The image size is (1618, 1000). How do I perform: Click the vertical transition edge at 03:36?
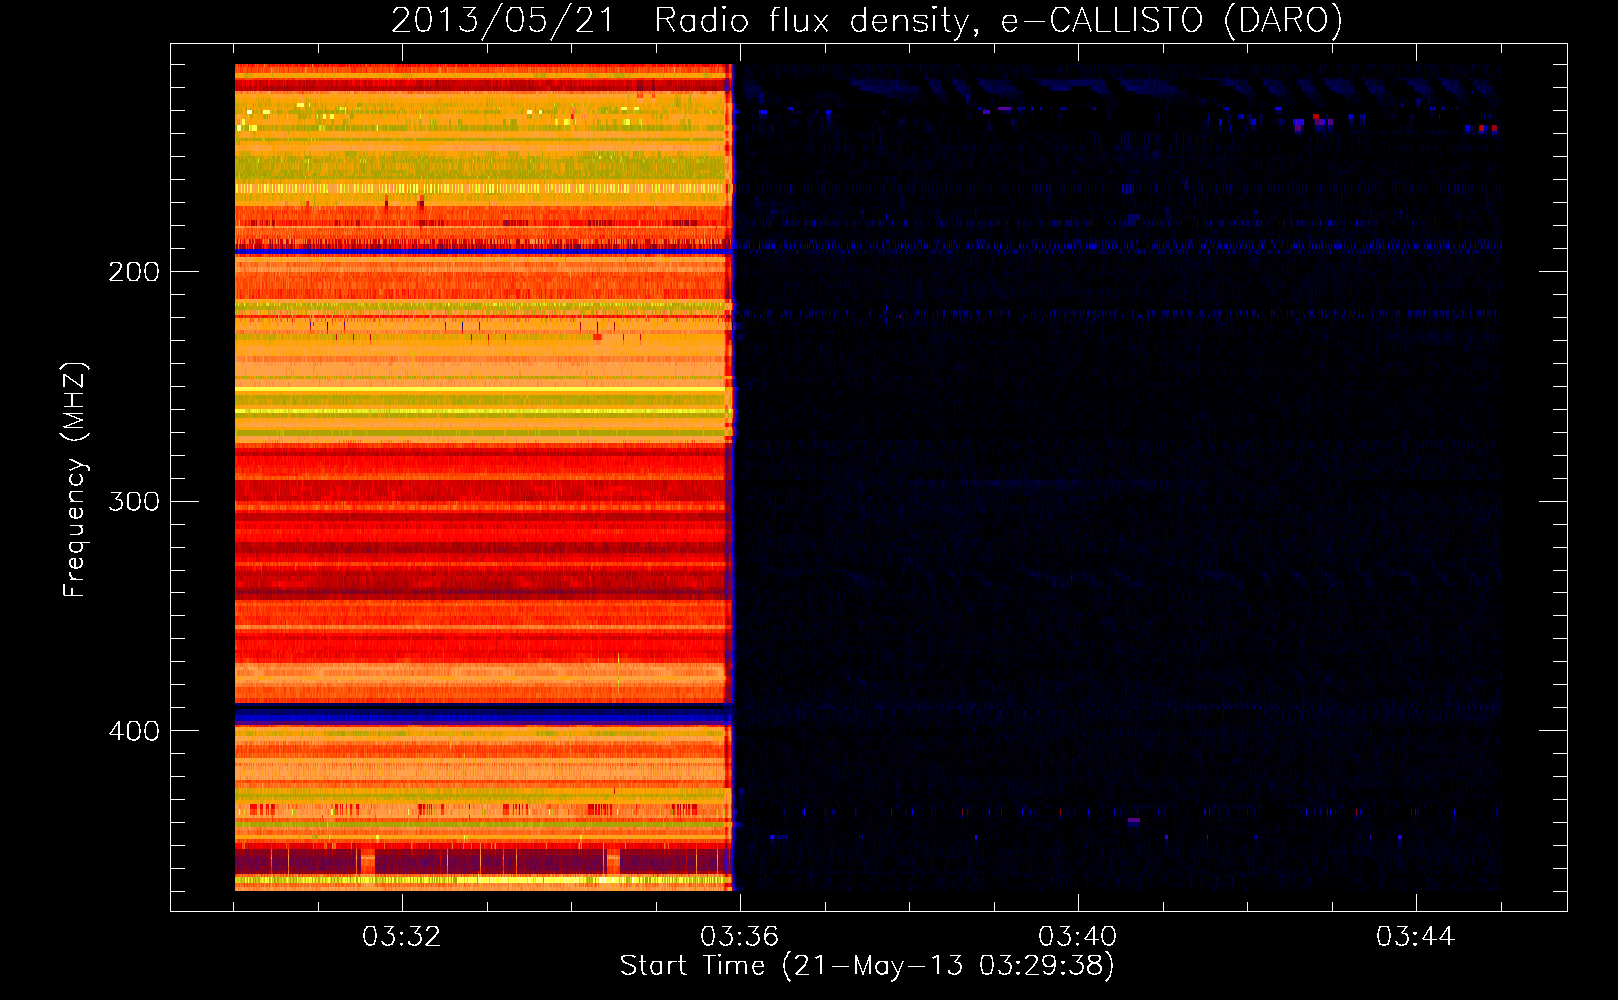[x=730, y=477]
